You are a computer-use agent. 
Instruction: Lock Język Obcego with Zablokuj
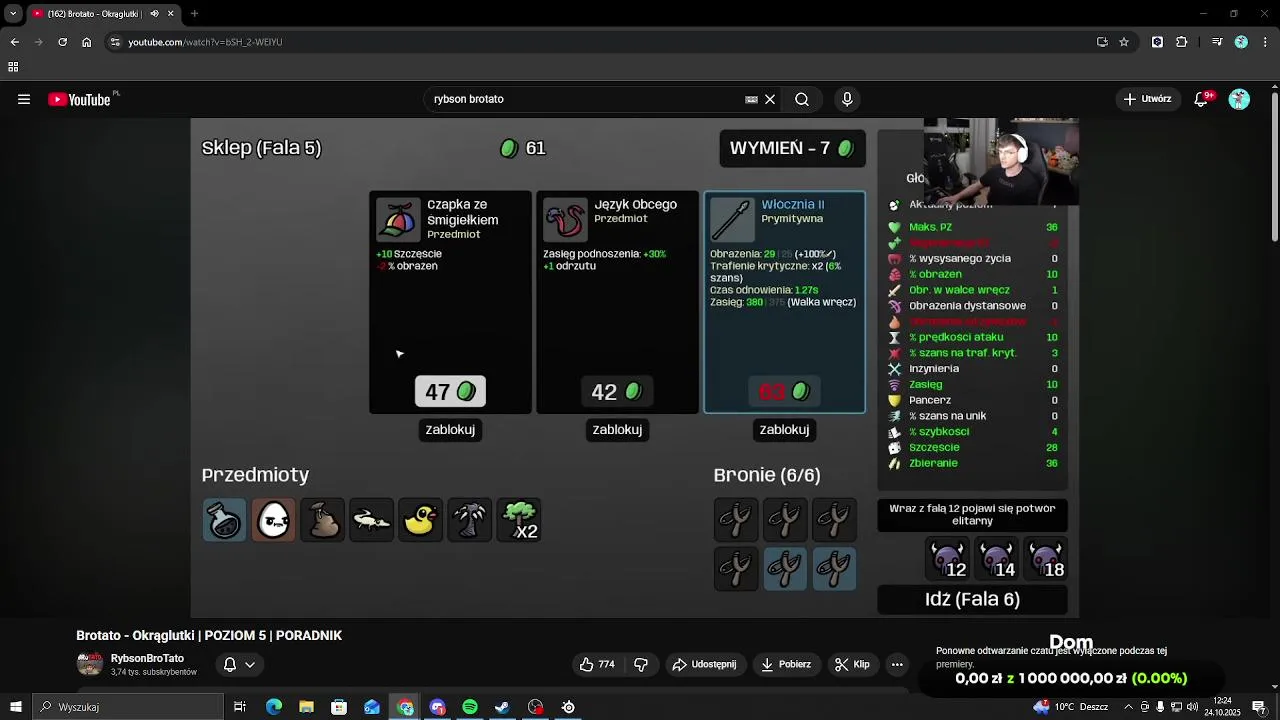tap(617, 429)
